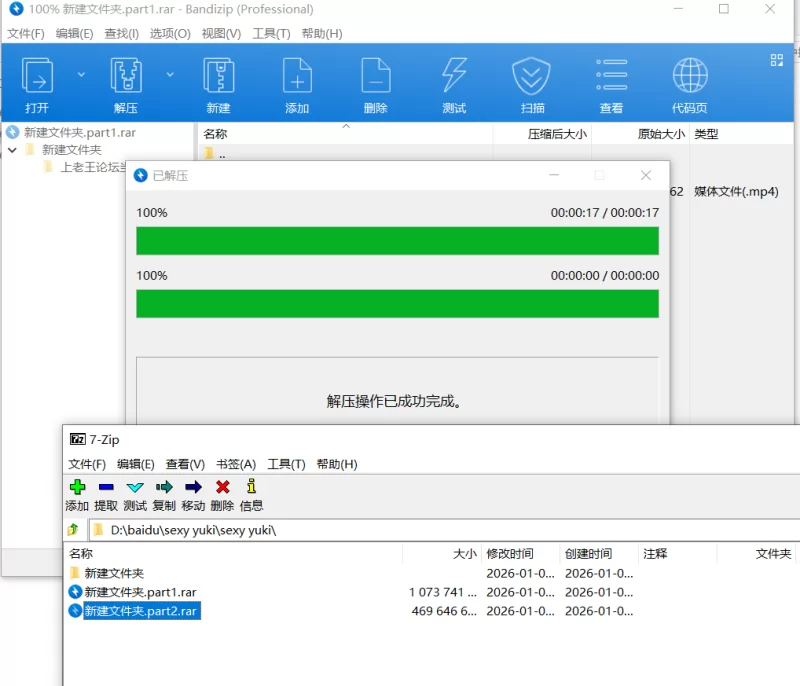The width and height of the screenshot is (800, 686).
Task: Select 新建文件夹 folder in Bandizip tree
Action: [x=71, y=150]
